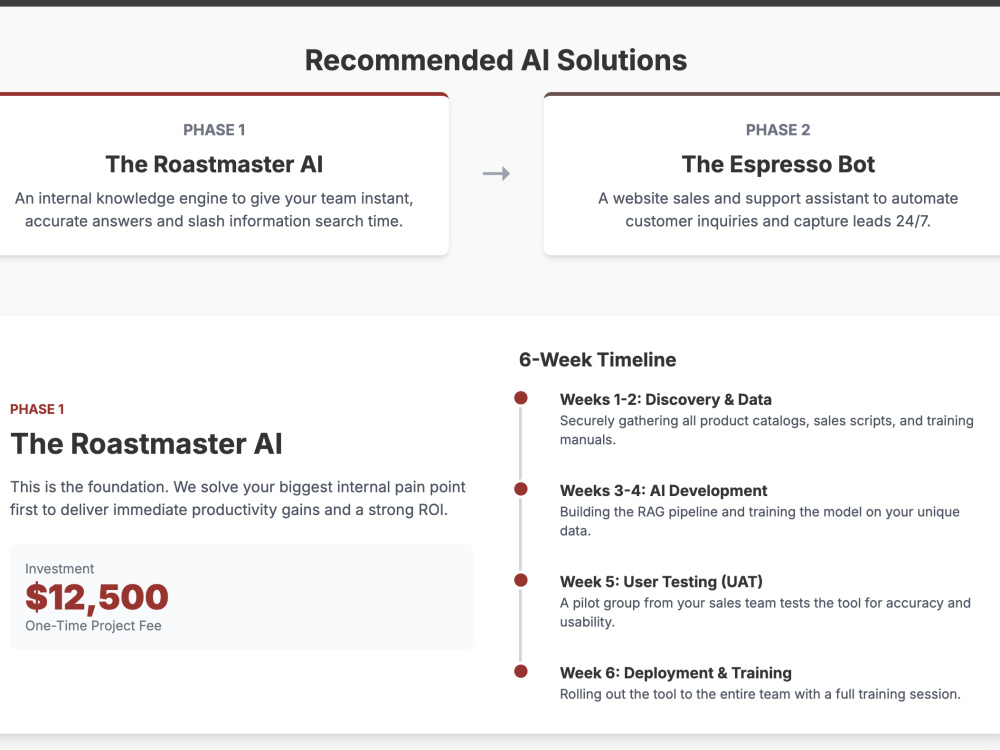Click 'Rolling out the tool' description
Image resolution: width=1000 pixels, height=750 pixels.
click(x=760, y=695)
